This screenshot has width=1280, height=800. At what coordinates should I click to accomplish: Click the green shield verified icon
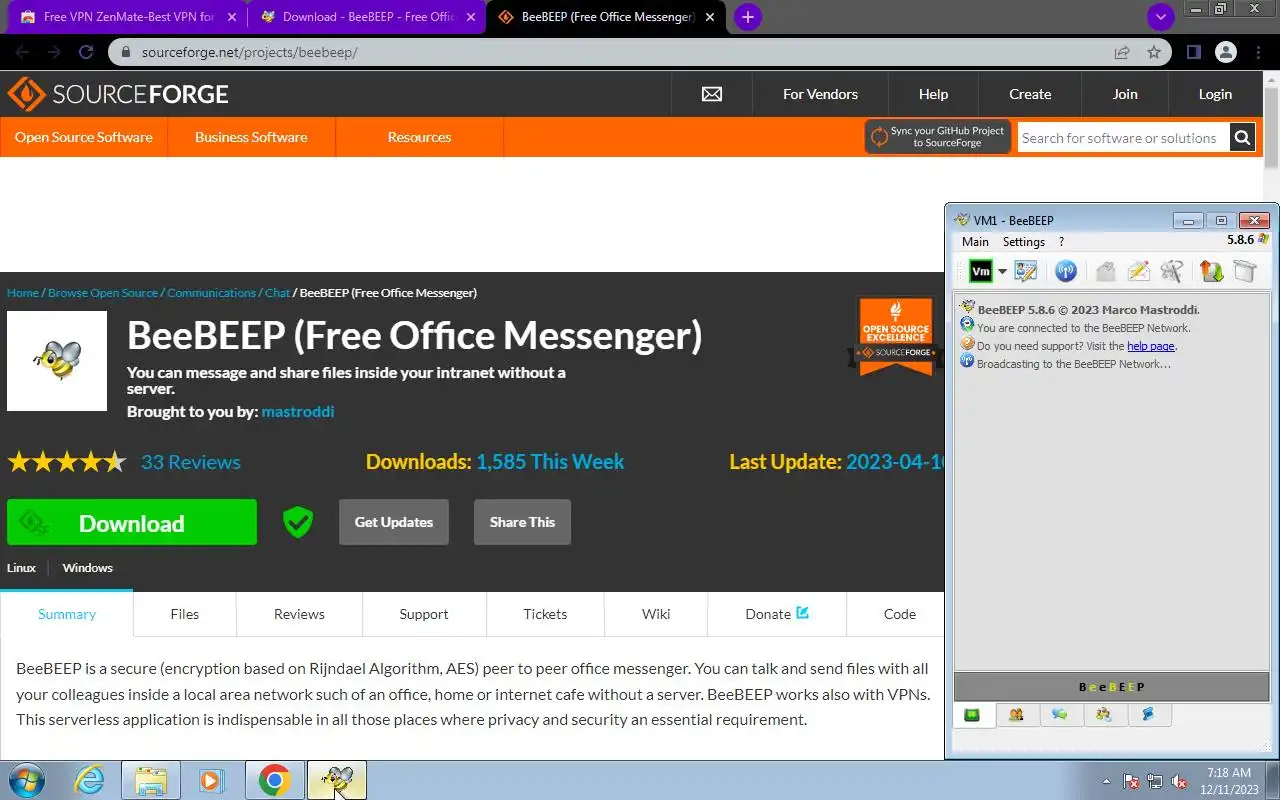point(298,522)
